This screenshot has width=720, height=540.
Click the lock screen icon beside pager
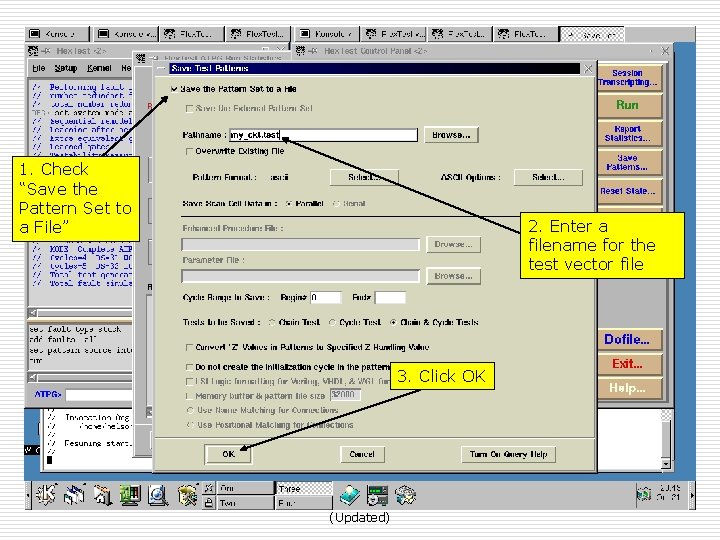(x=208, y=502)
